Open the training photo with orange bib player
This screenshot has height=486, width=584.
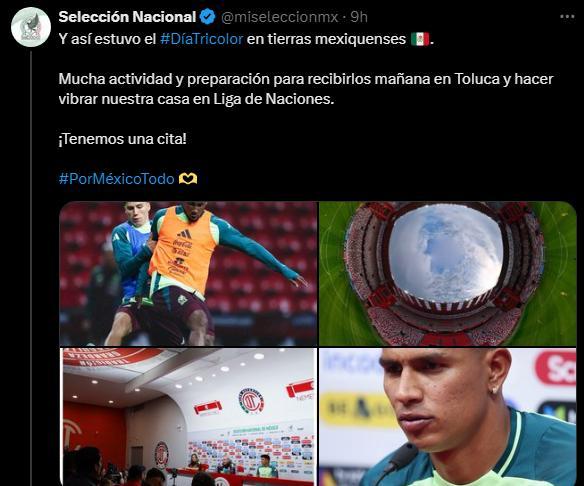point(188,274)
